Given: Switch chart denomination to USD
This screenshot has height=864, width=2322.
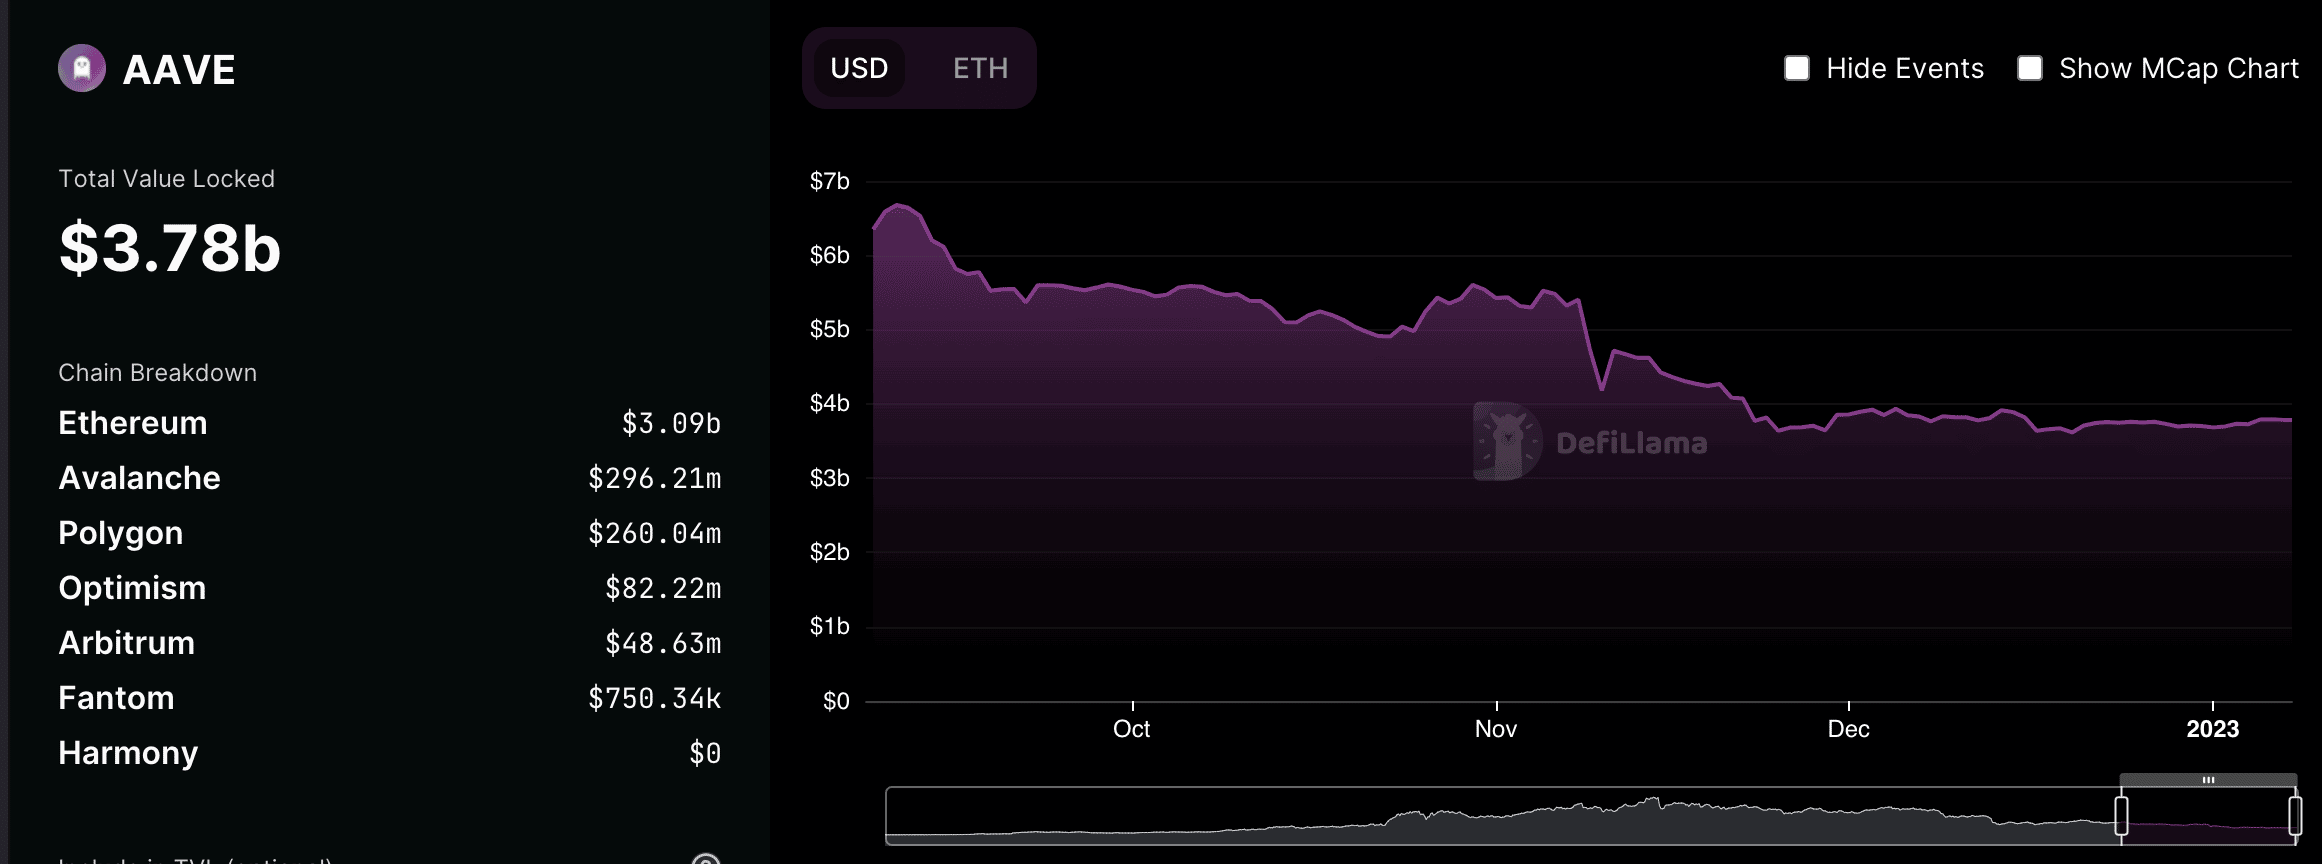Looking at the screenshot, I should click(x=859, y=68).
